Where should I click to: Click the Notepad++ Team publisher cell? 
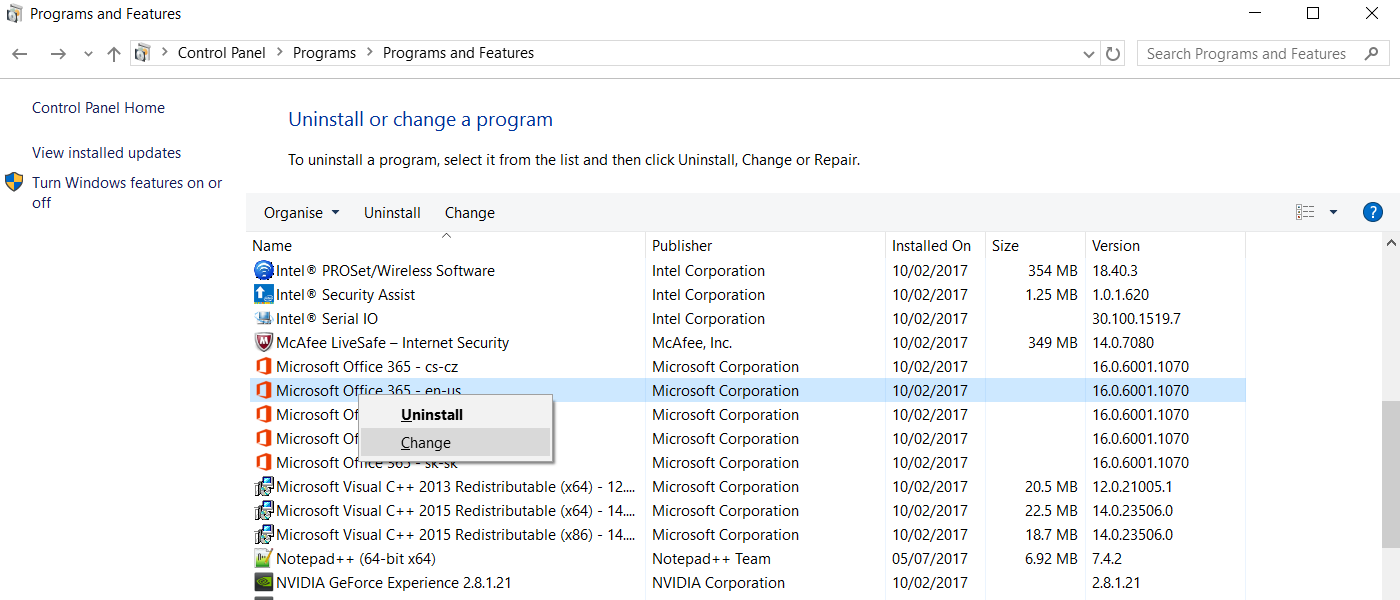[711, 559]
